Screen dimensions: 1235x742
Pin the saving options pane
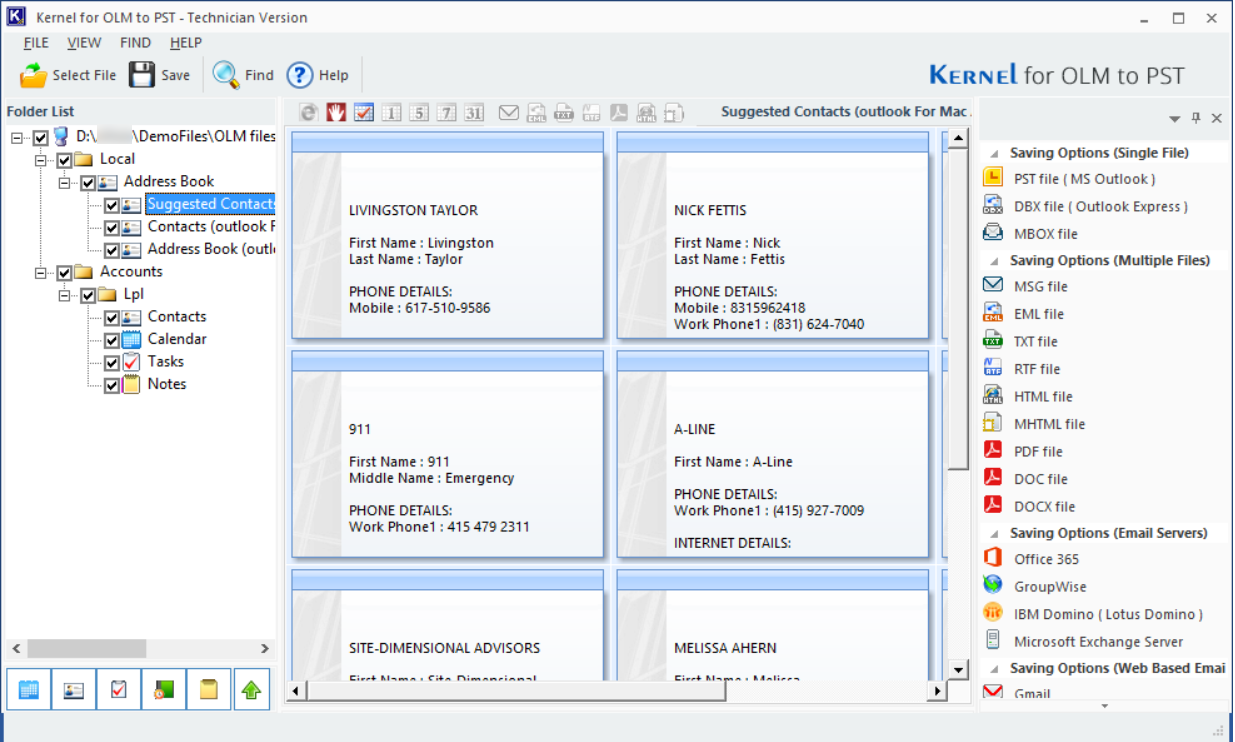point(1196,119)
